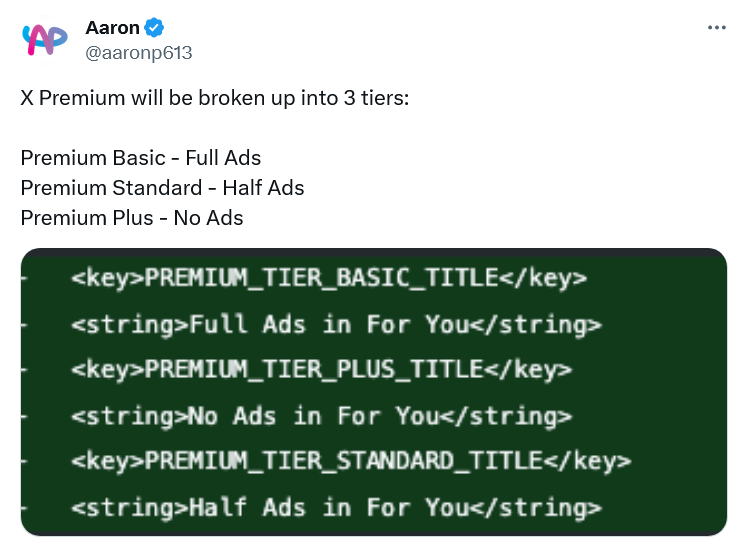Select the 'Premium Basic - Full Ads' line
This screenshot has height=546, width=748.
tap(141, 158)
